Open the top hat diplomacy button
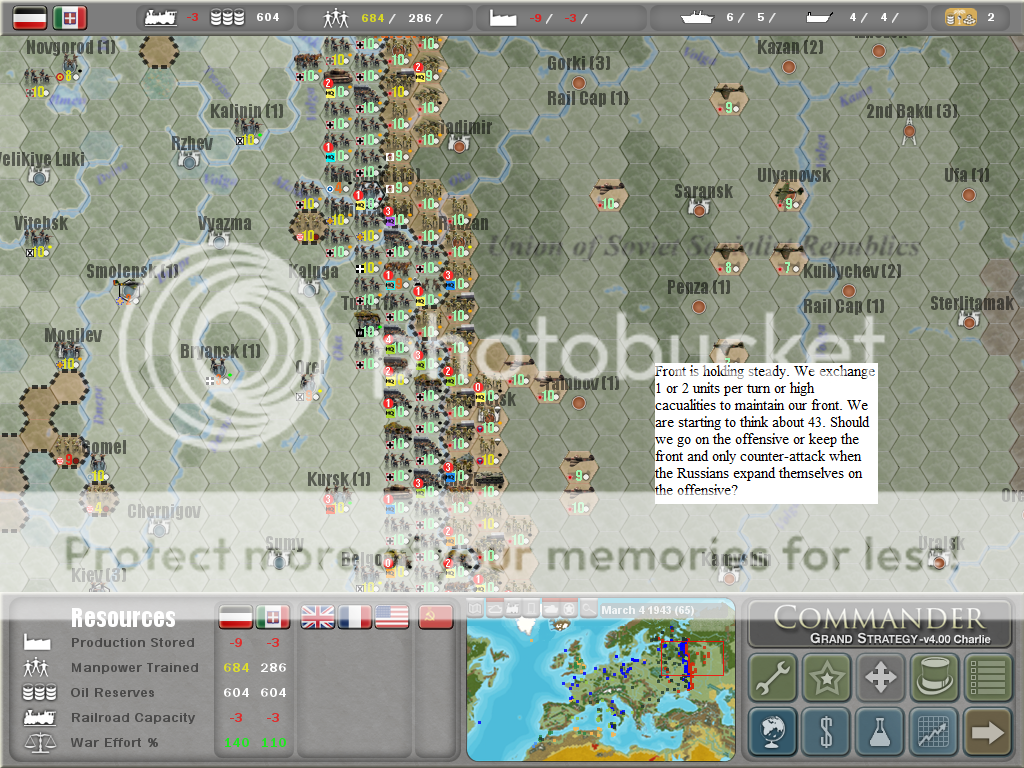Viewport: 1024px width, 768px height. pyautogui.click(x=934, y=679)
